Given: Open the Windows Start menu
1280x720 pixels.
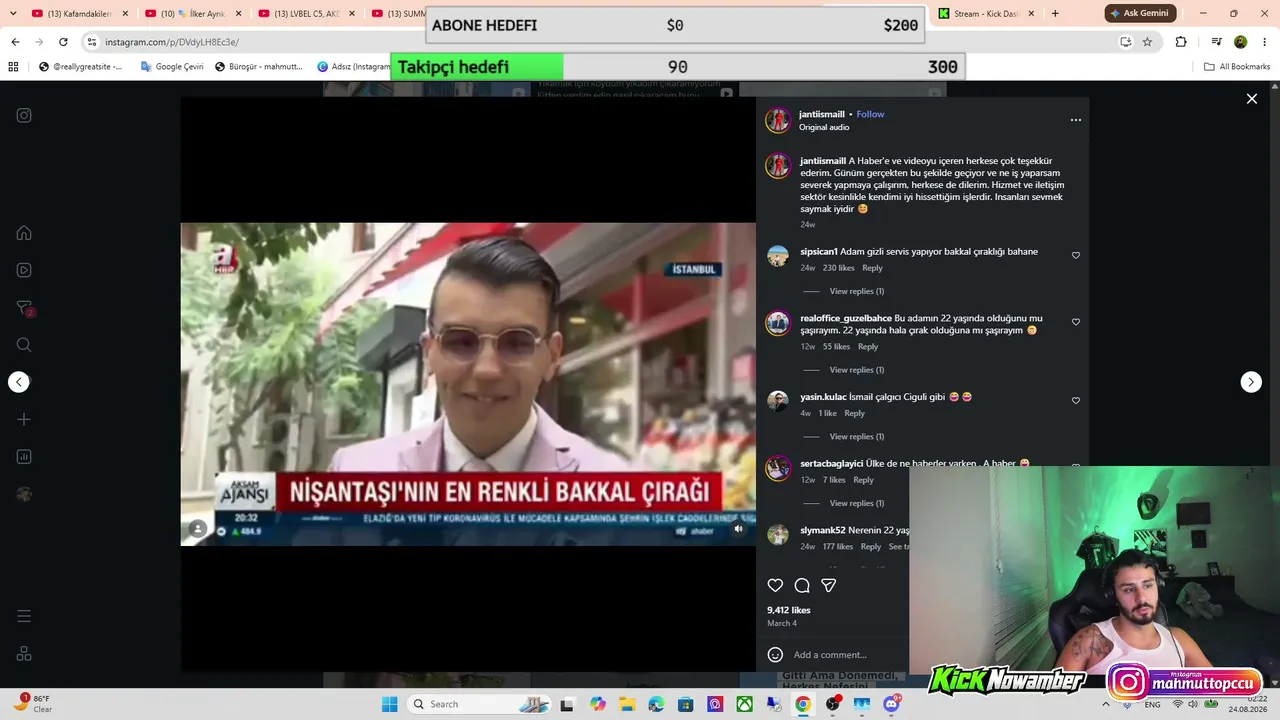Looking at the screenshot, I should pyautogui.click(x=389, y=704).
